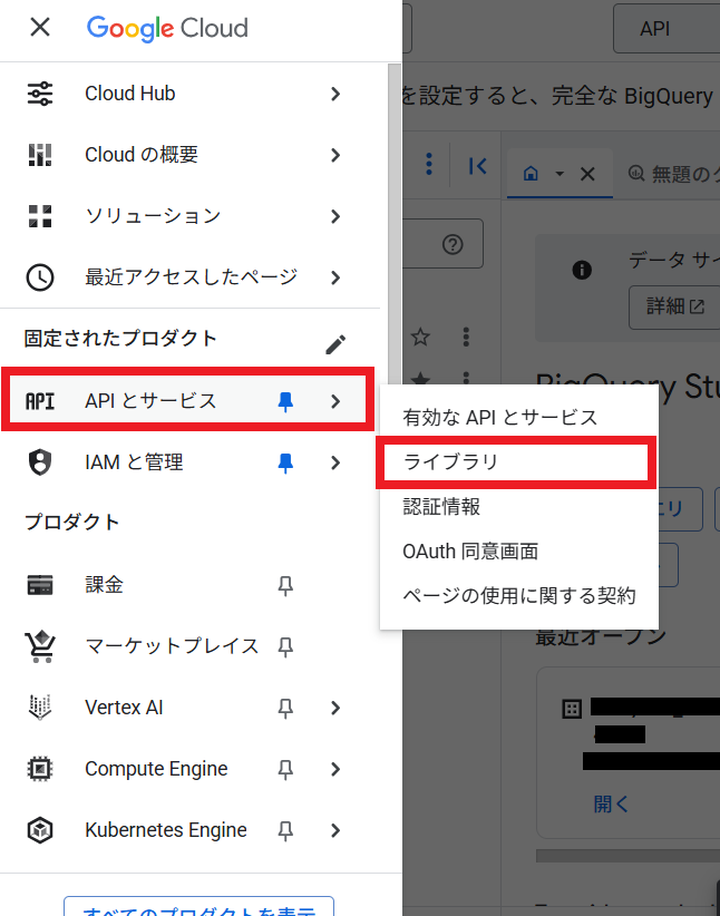The height and width of the screenshot is (916, 720).
Task: Click the Vertex AI icon
Action: (x=40, y=708)
